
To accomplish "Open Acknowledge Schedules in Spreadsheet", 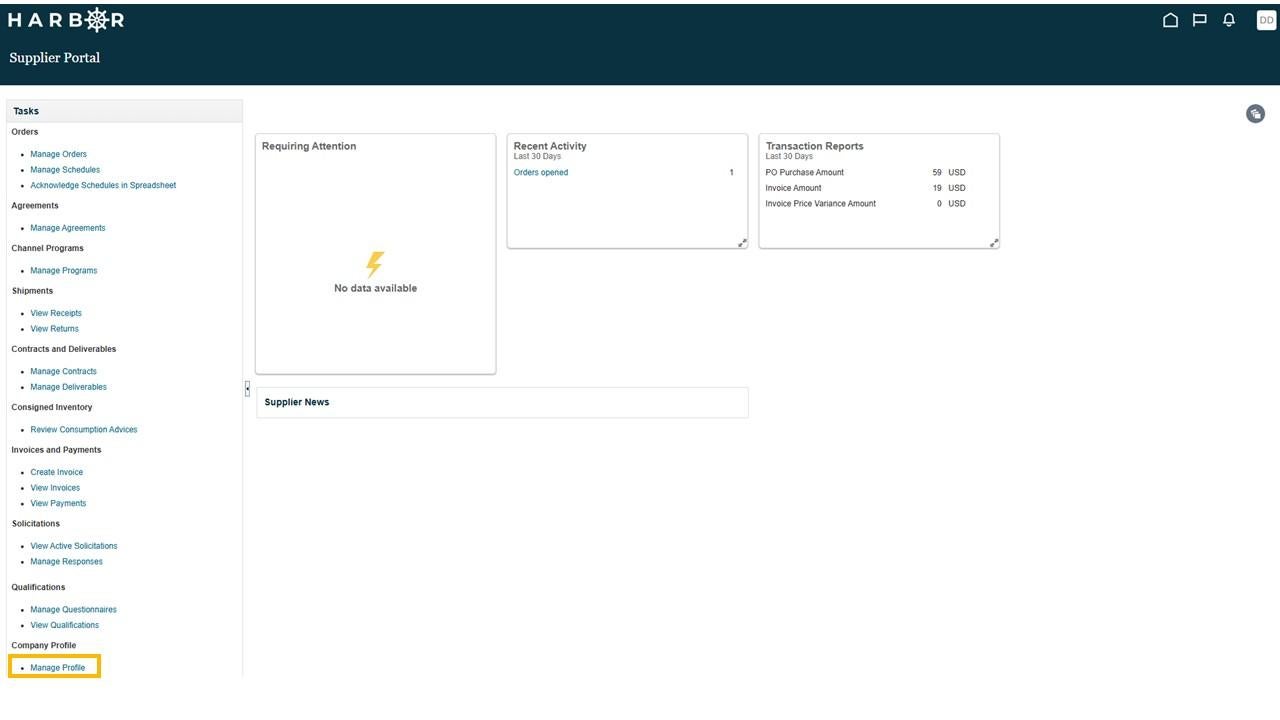I will click(103, 185).
